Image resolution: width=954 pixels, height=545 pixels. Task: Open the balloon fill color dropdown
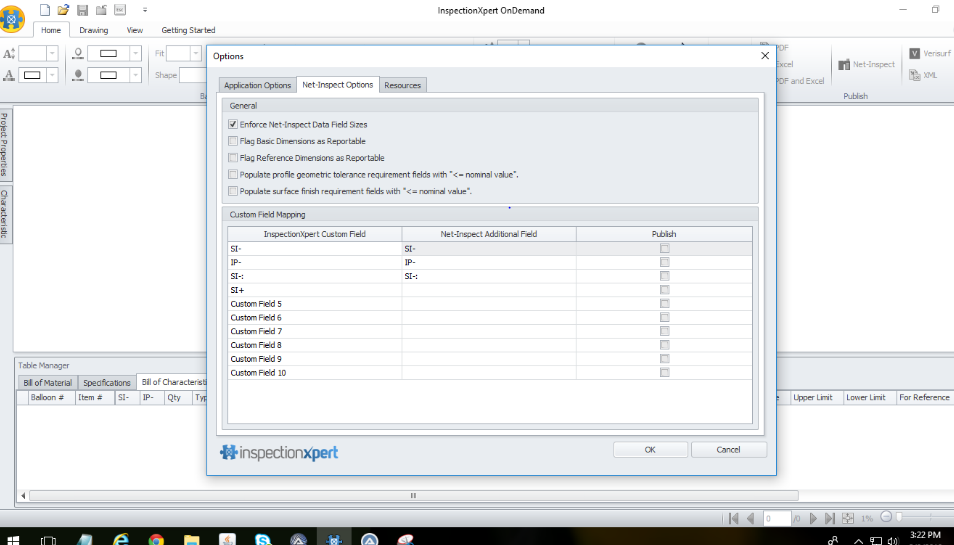[x=136, y=75]
